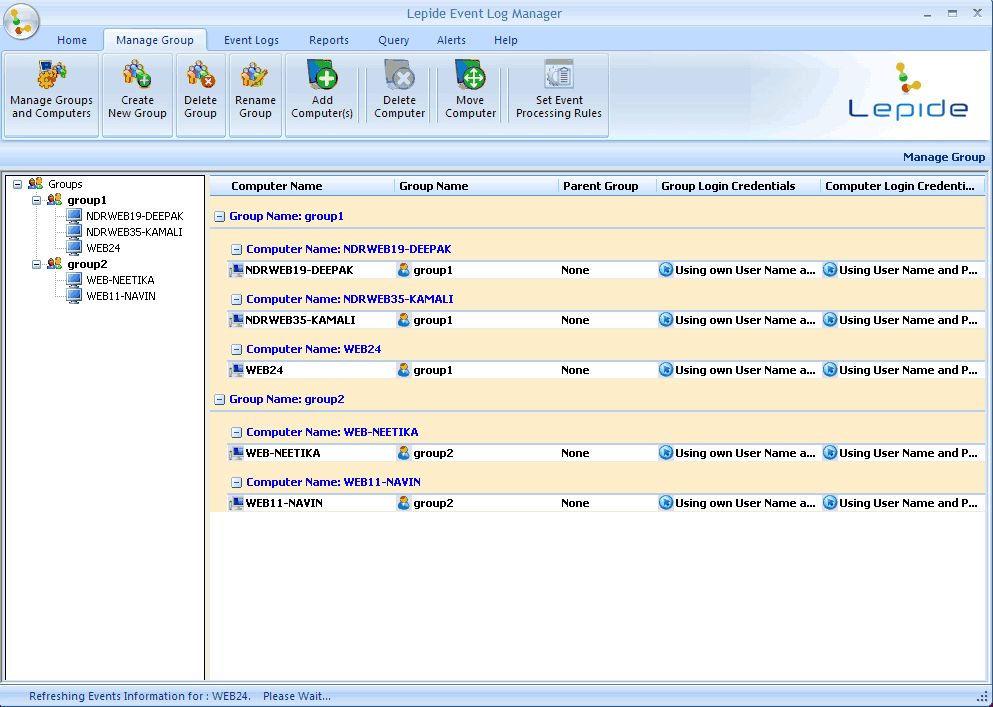Collapse group1 node in the tree
993x707 pixels.
(37, 200)
